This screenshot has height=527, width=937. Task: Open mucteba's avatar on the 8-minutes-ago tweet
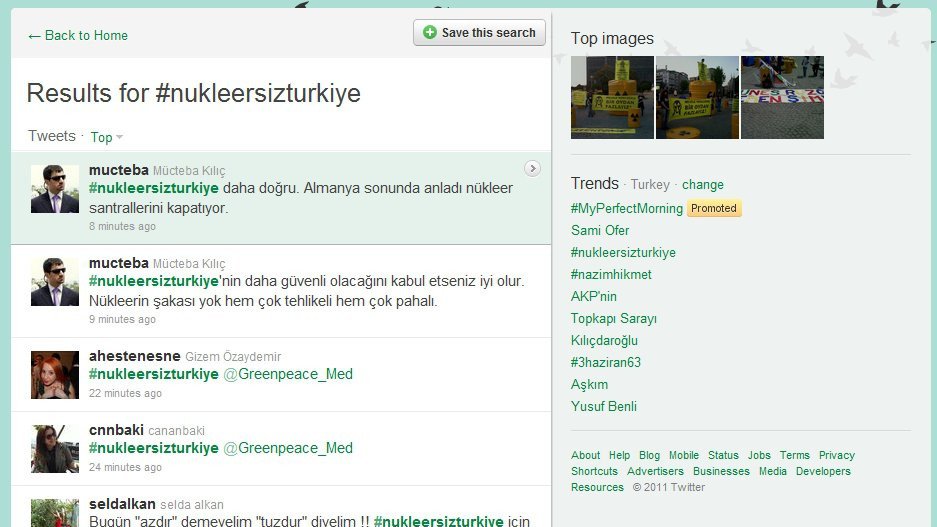[55, 189]
